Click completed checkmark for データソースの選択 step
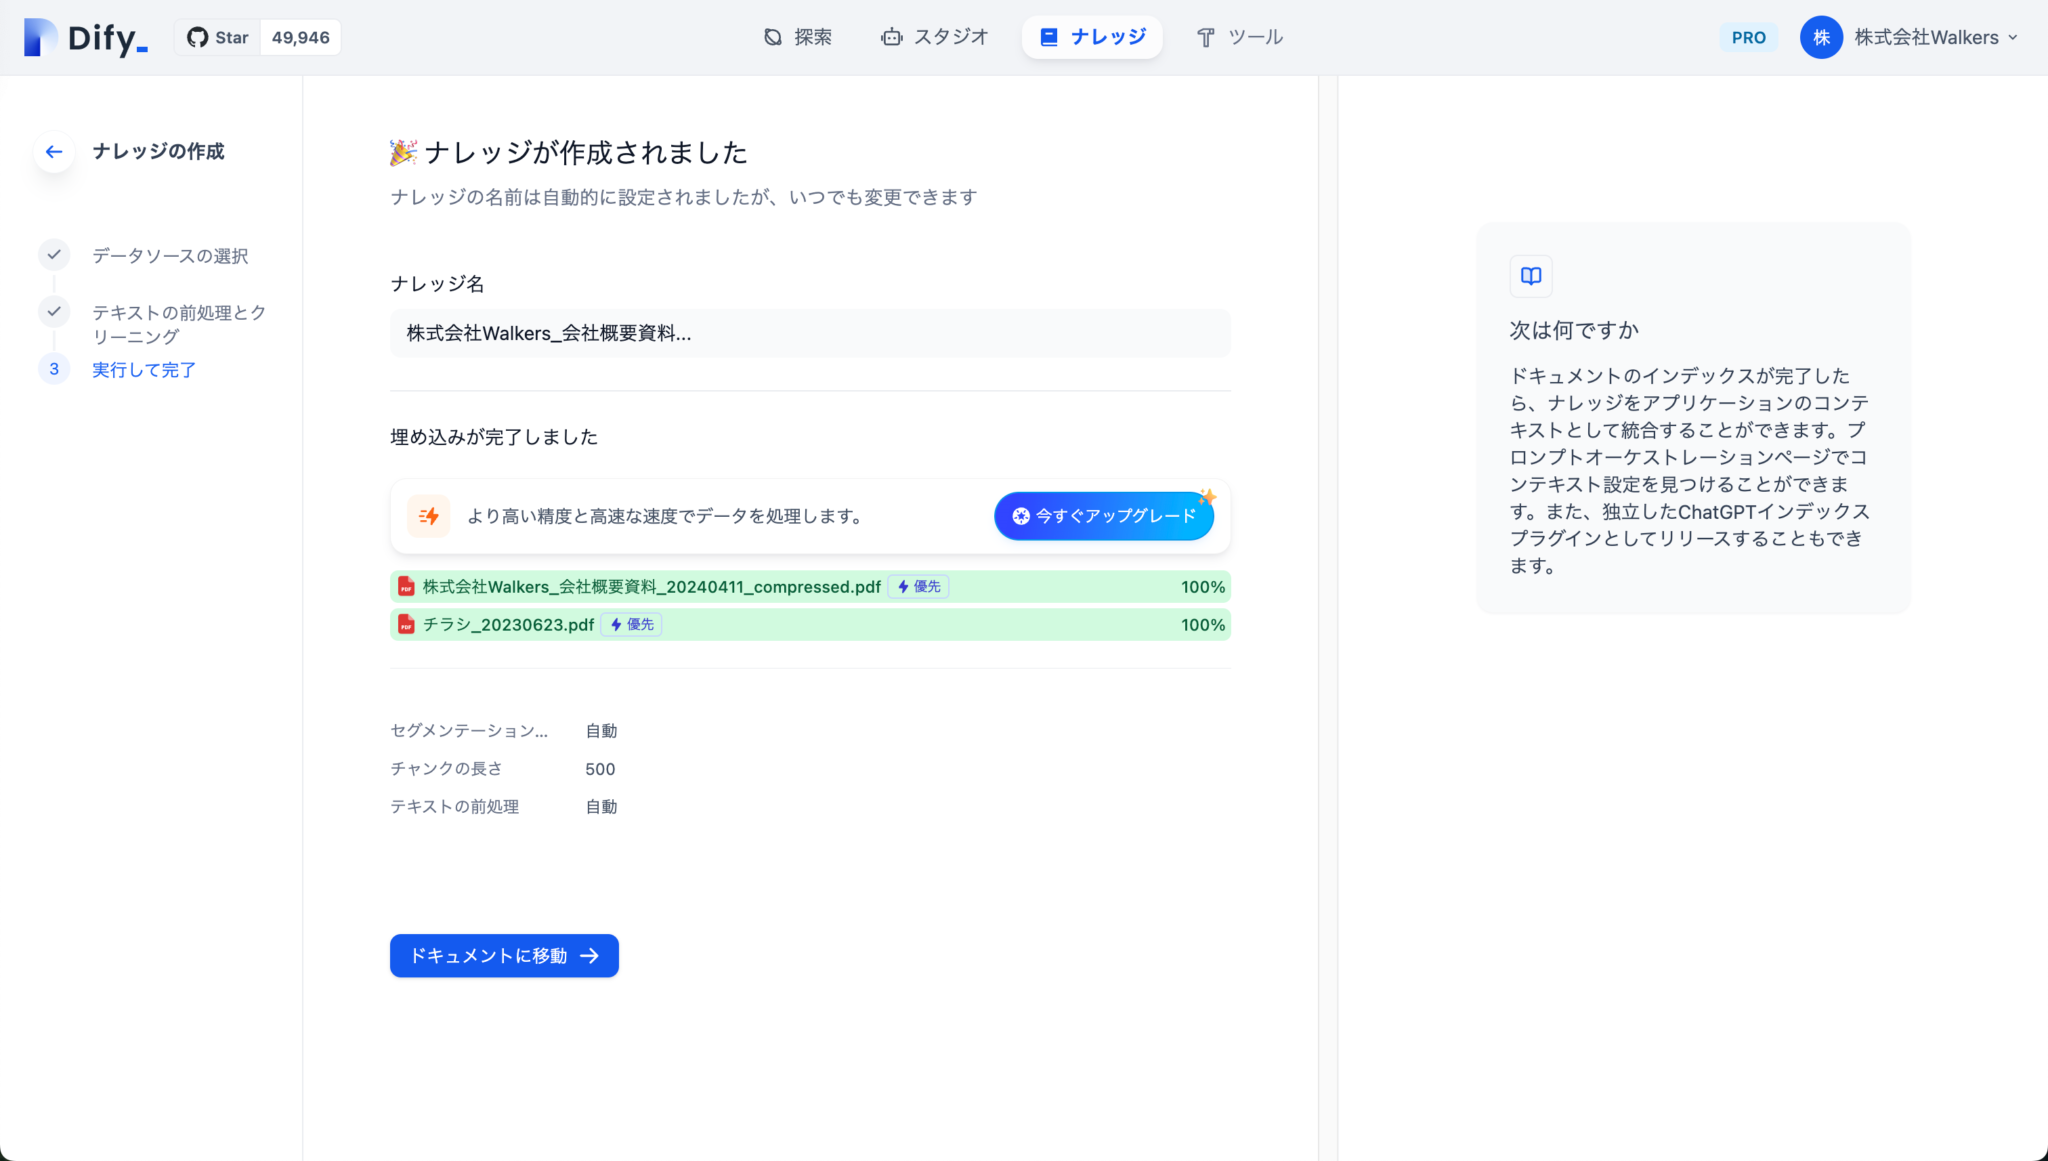The width and height of the screenshot is (2048, 1161). click(x=54, y=255)
